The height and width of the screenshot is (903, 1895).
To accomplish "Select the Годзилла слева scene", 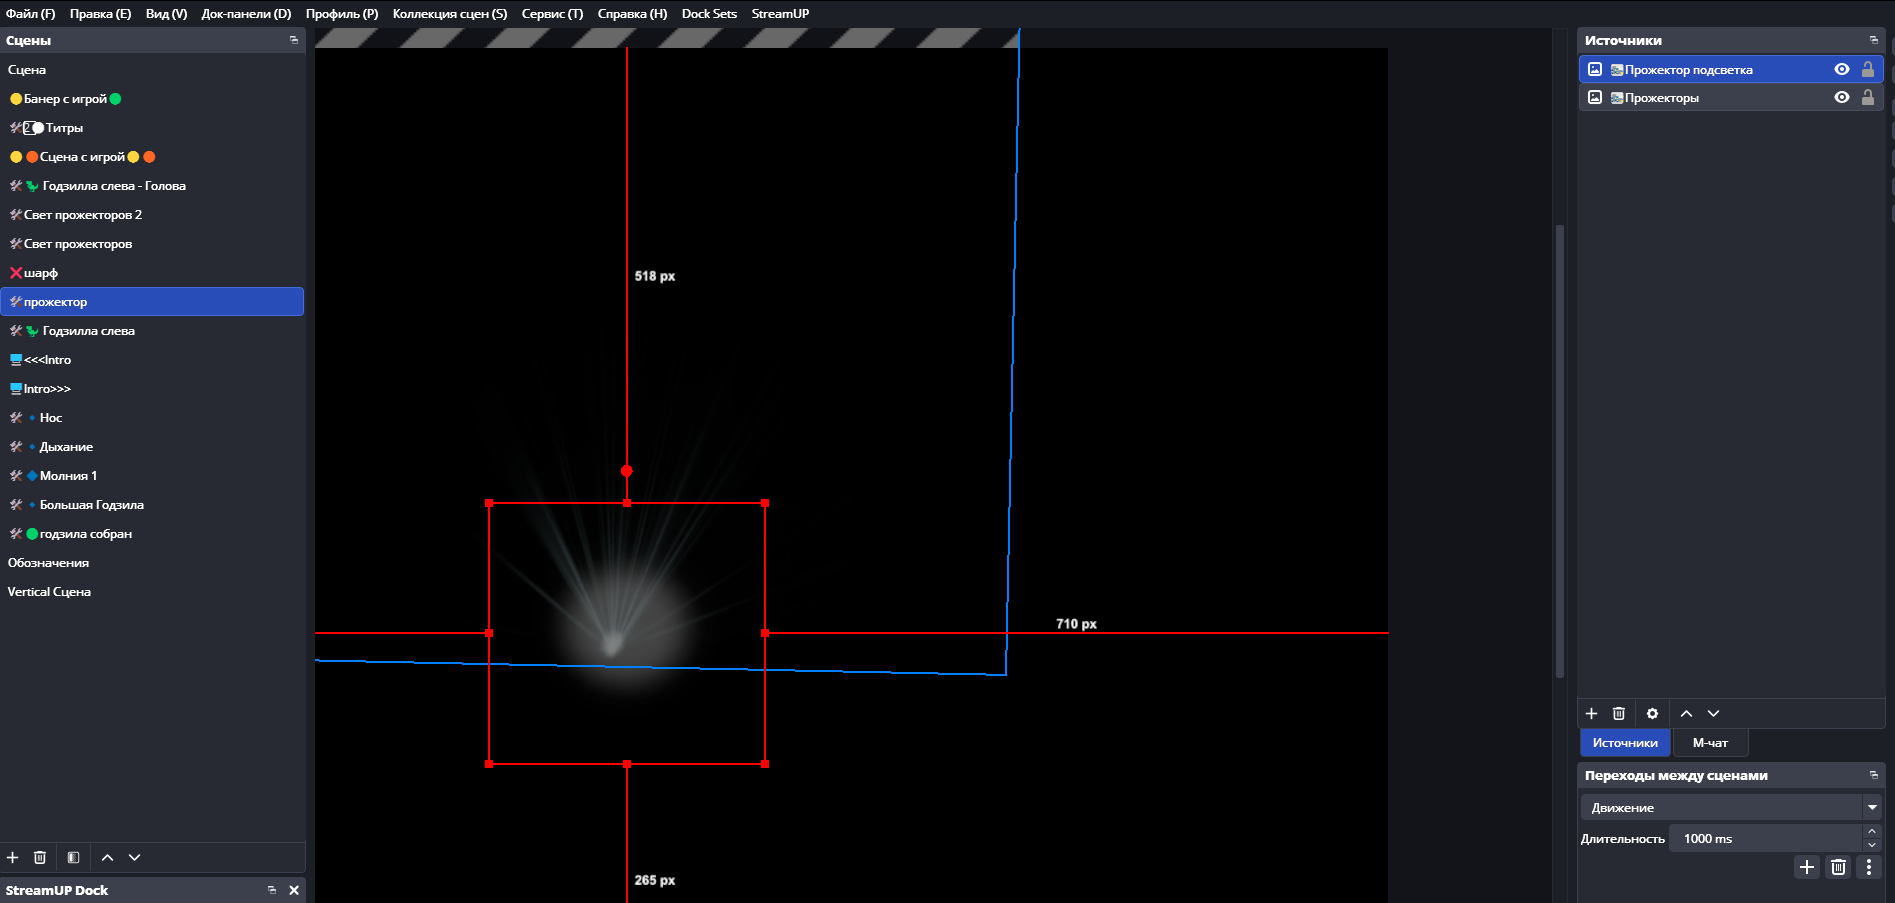I will pyautogui.click(x=88, y=331).
